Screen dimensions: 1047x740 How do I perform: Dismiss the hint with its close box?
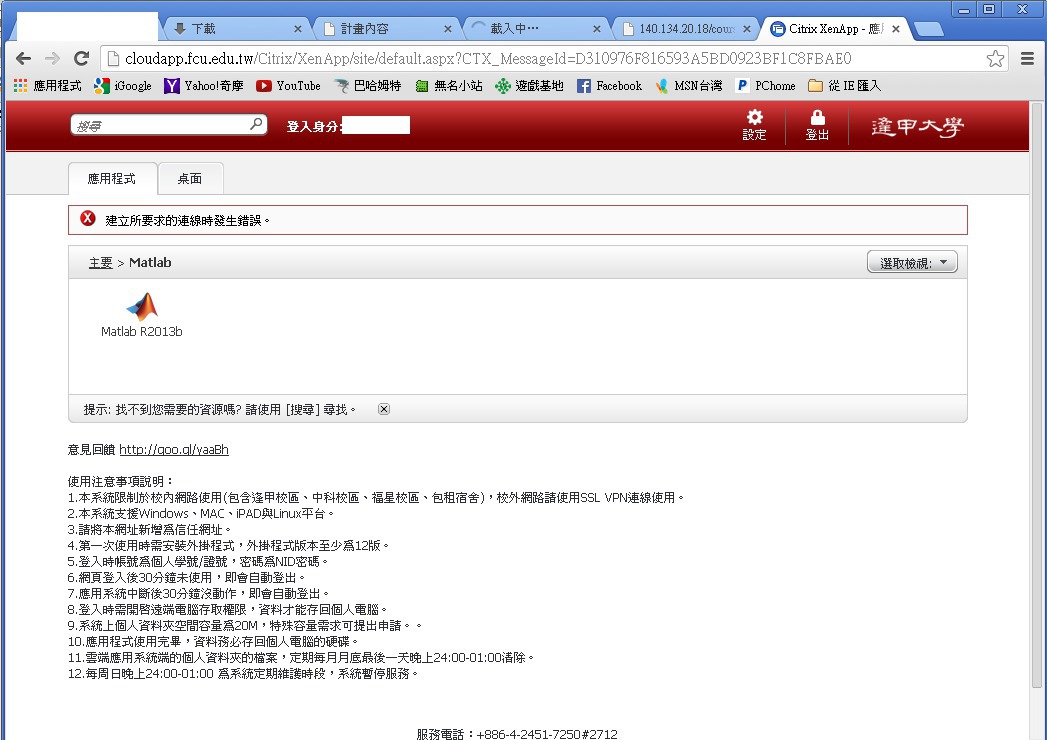point(383,409)
